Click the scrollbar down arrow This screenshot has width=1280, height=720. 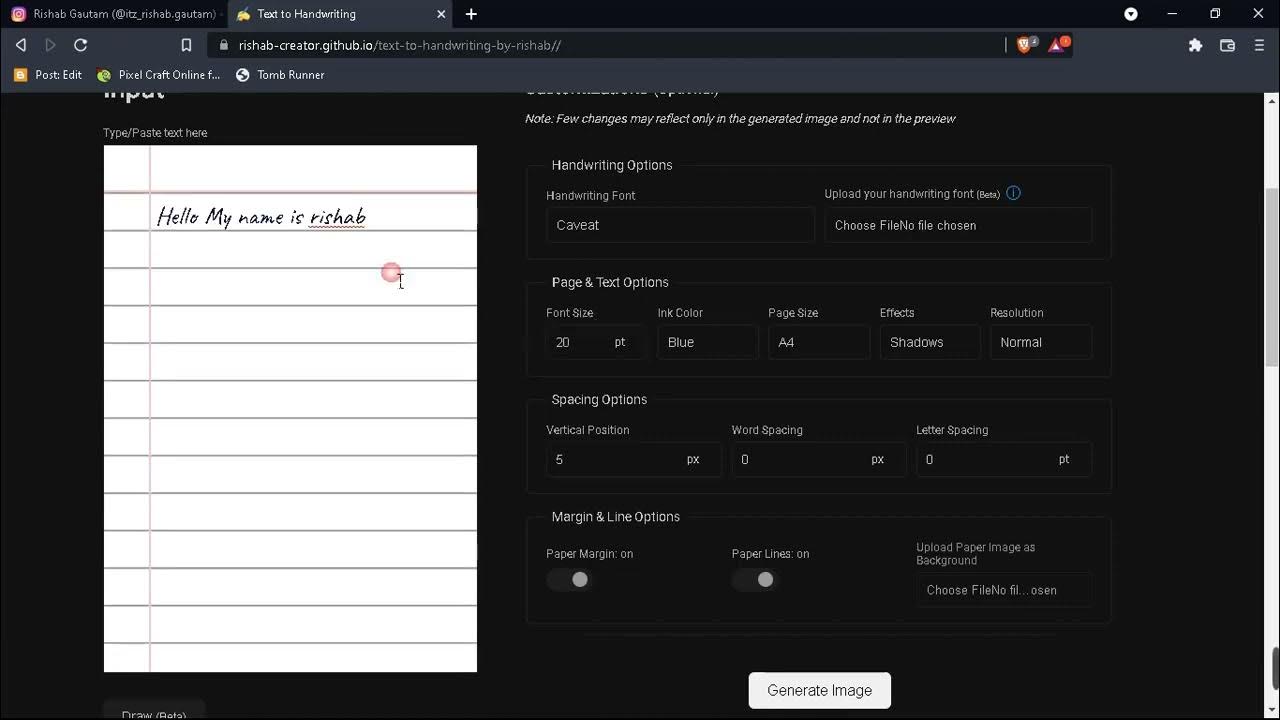[x=1272, y=712]
